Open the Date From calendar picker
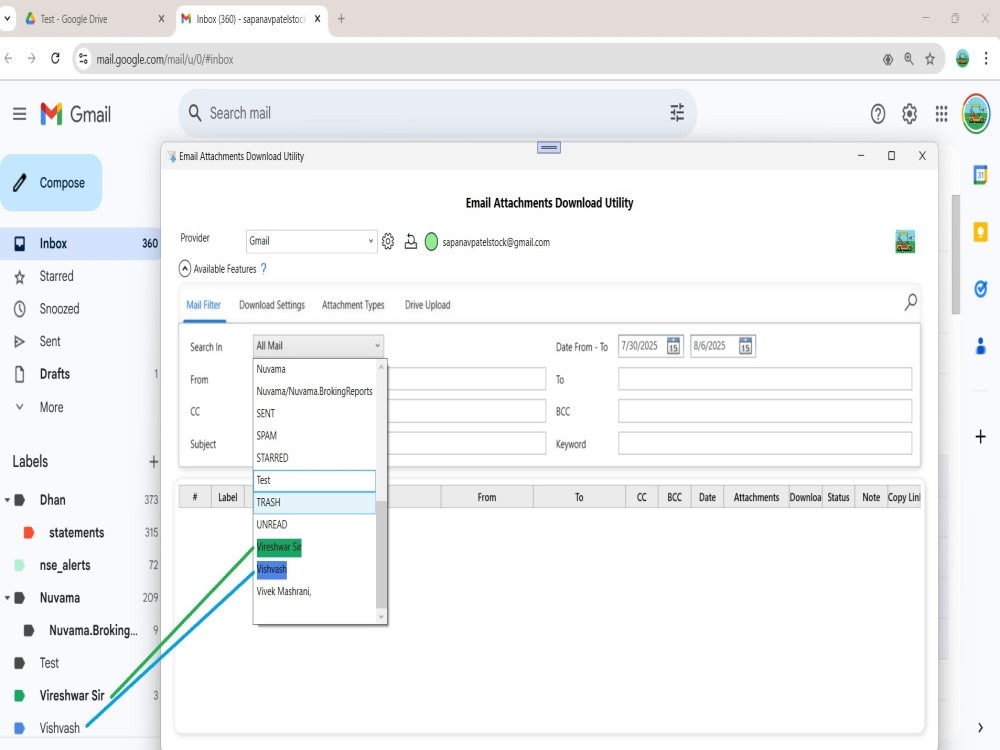The height and width of the screenshot is (750, 1000). [673, 346]
